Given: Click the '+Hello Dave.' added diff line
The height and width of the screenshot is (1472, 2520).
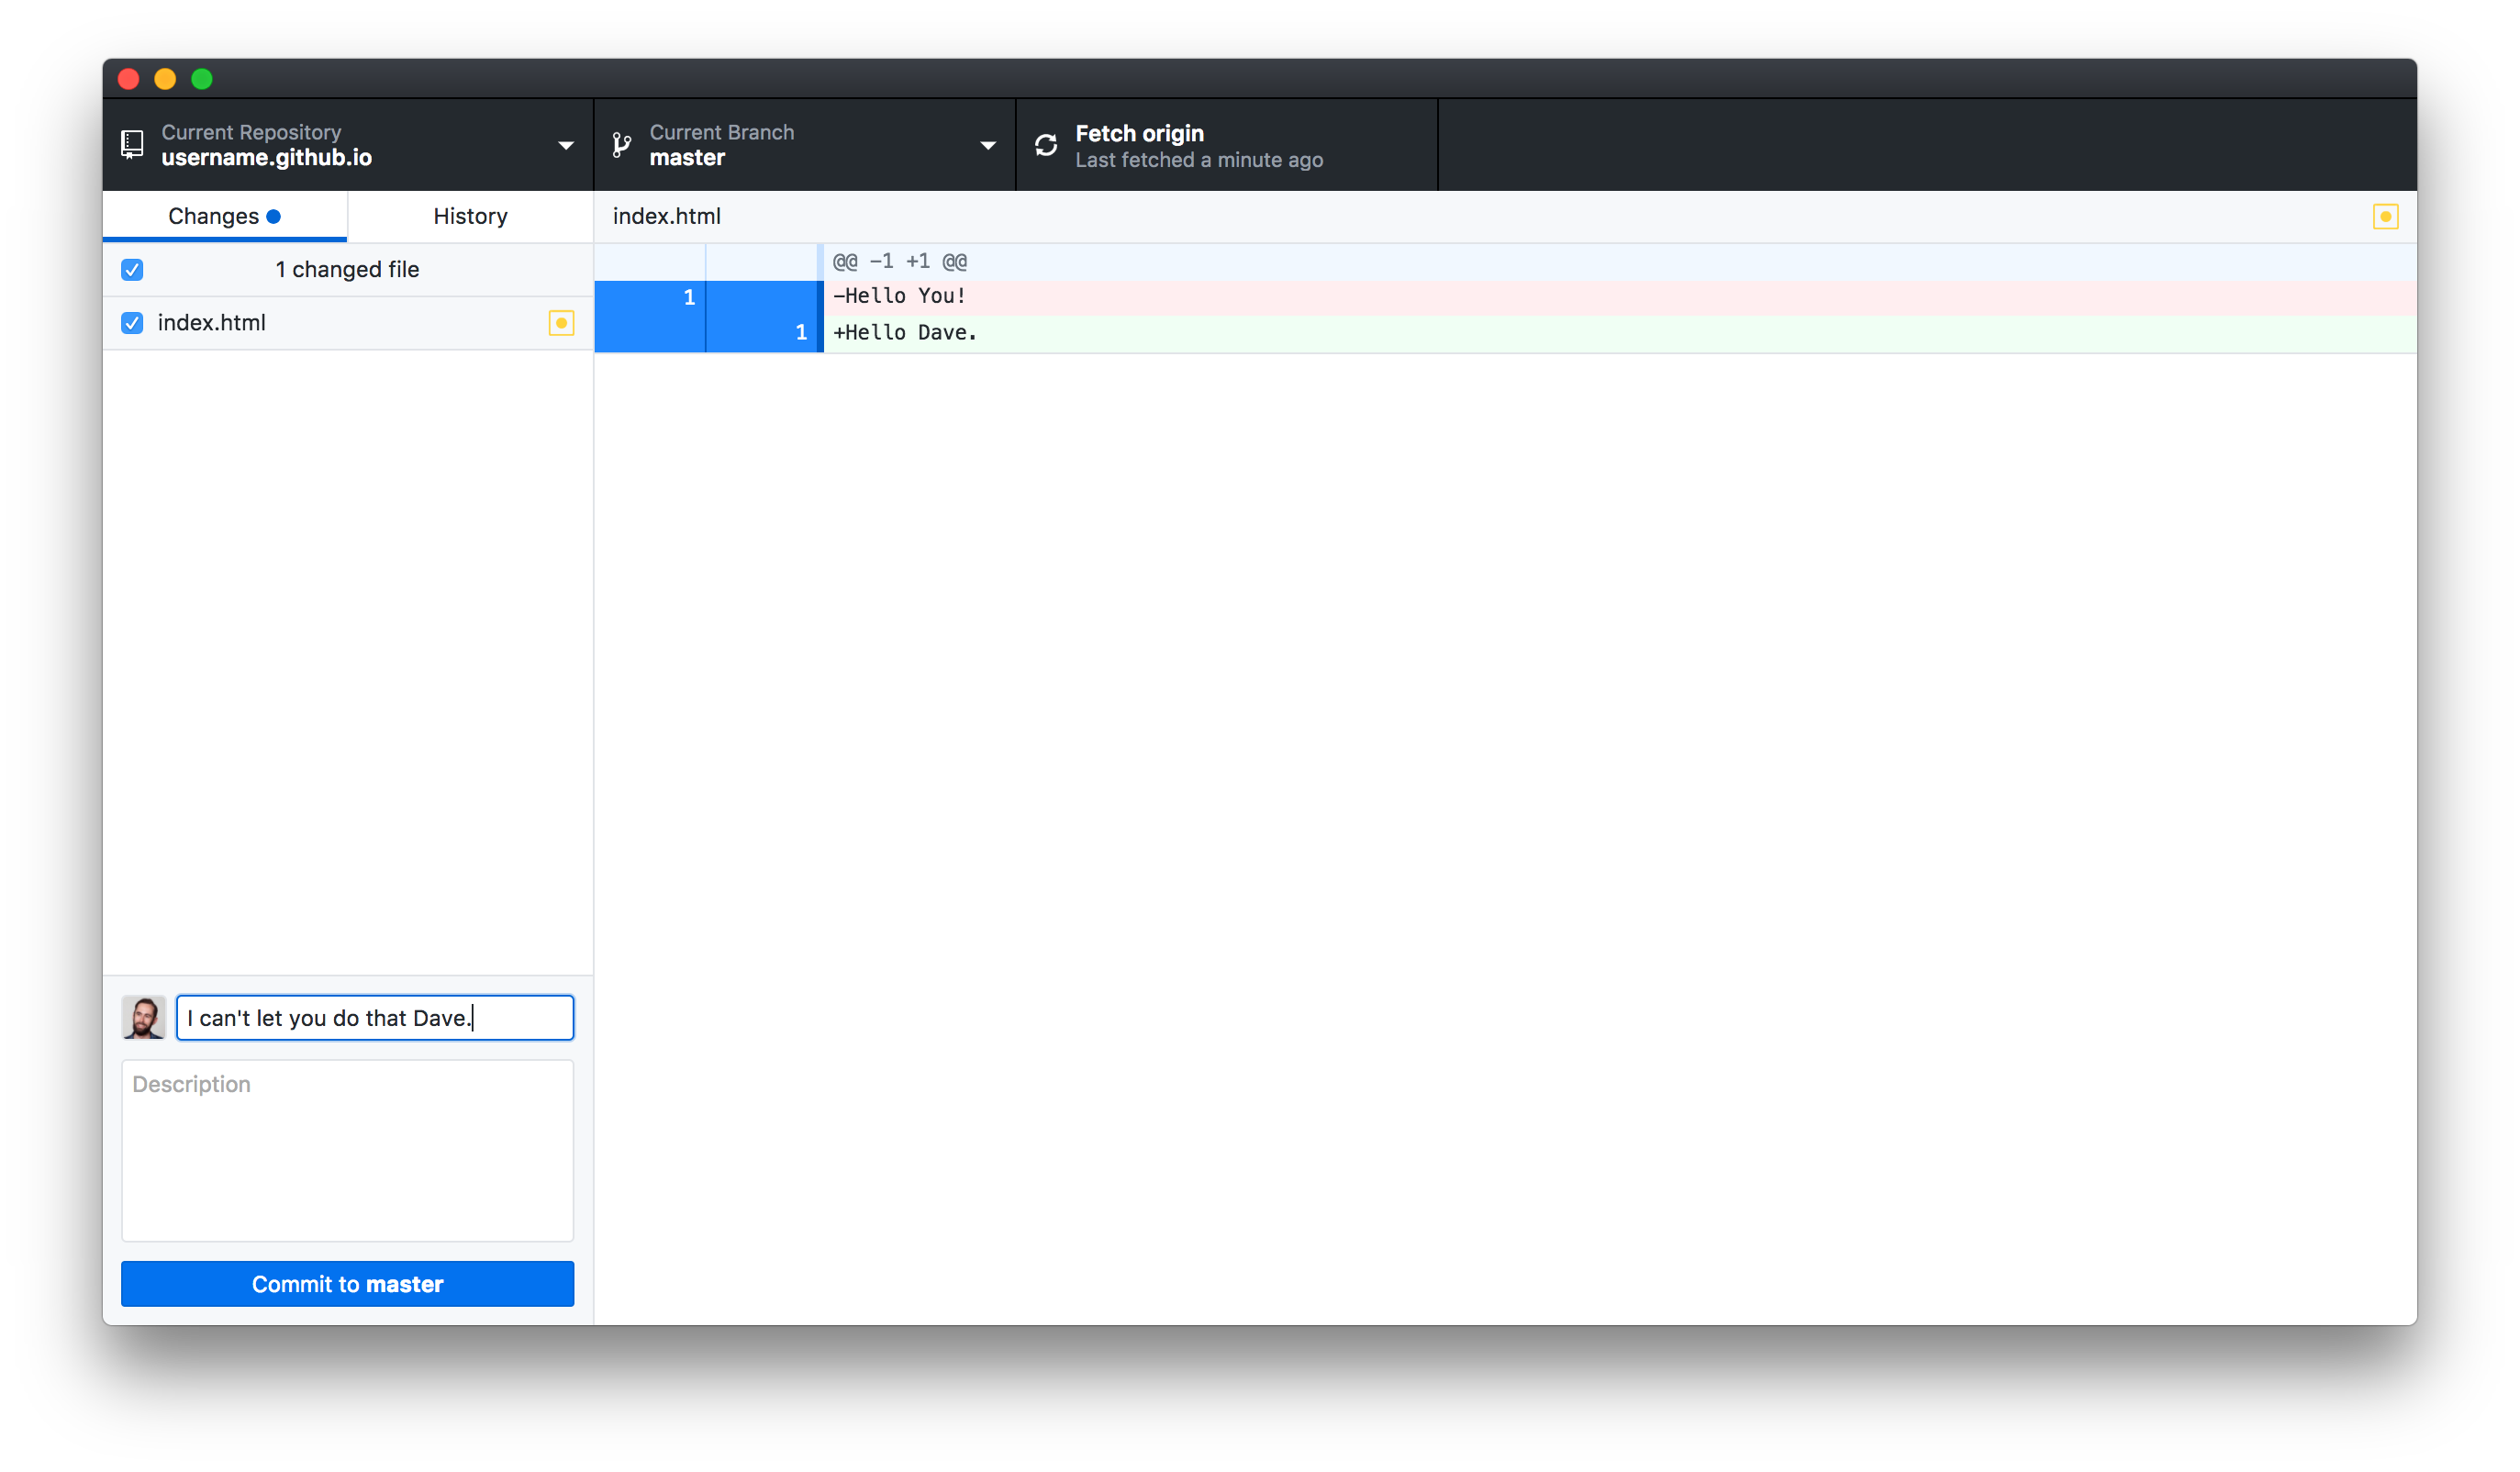Looking at the screenshot, I should pyautogui.click(x=1620, y=333).
